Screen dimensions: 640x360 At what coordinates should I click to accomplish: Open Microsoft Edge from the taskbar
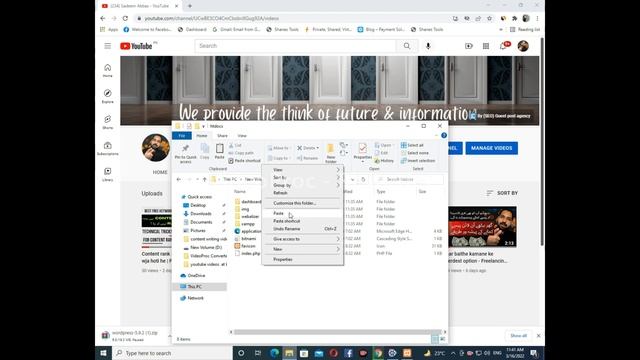point(274,353)
